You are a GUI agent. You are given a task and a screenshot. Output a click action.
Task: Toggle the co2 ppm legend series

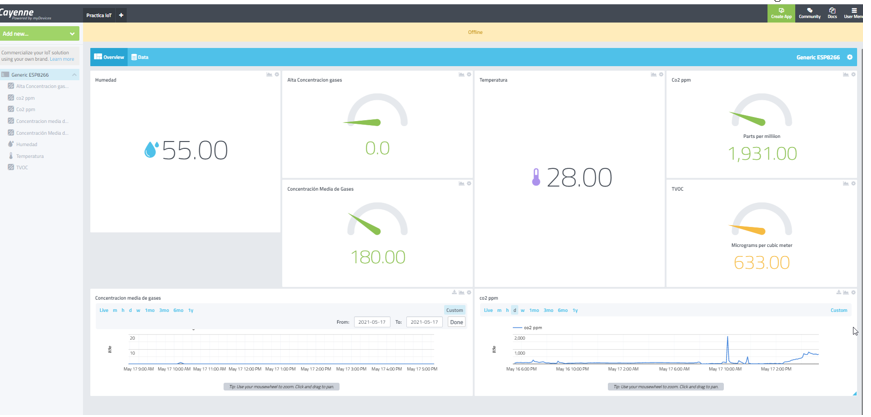pyautogui.click(x=528, y=328)
